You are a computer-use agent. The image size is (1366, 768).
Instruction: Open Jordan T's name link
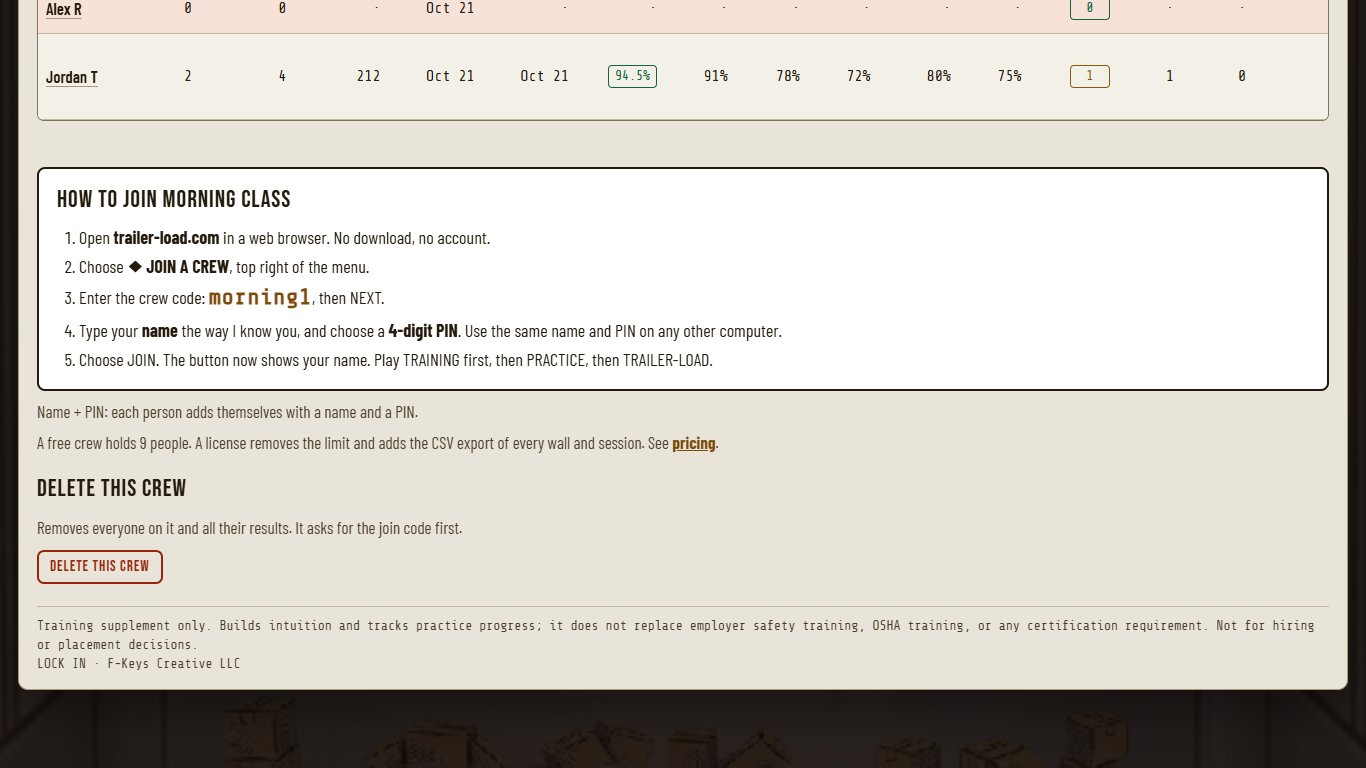coord(72,77)
